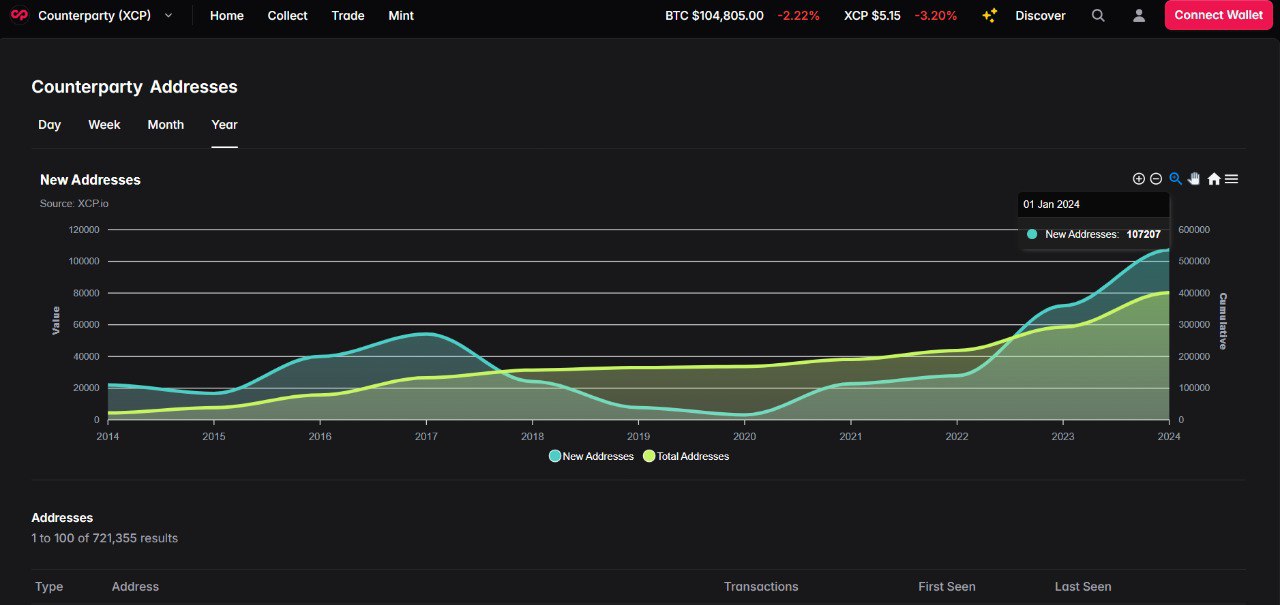Select the Month time range tab
This screenshot has width=1280, height=605.
(166, 125)
